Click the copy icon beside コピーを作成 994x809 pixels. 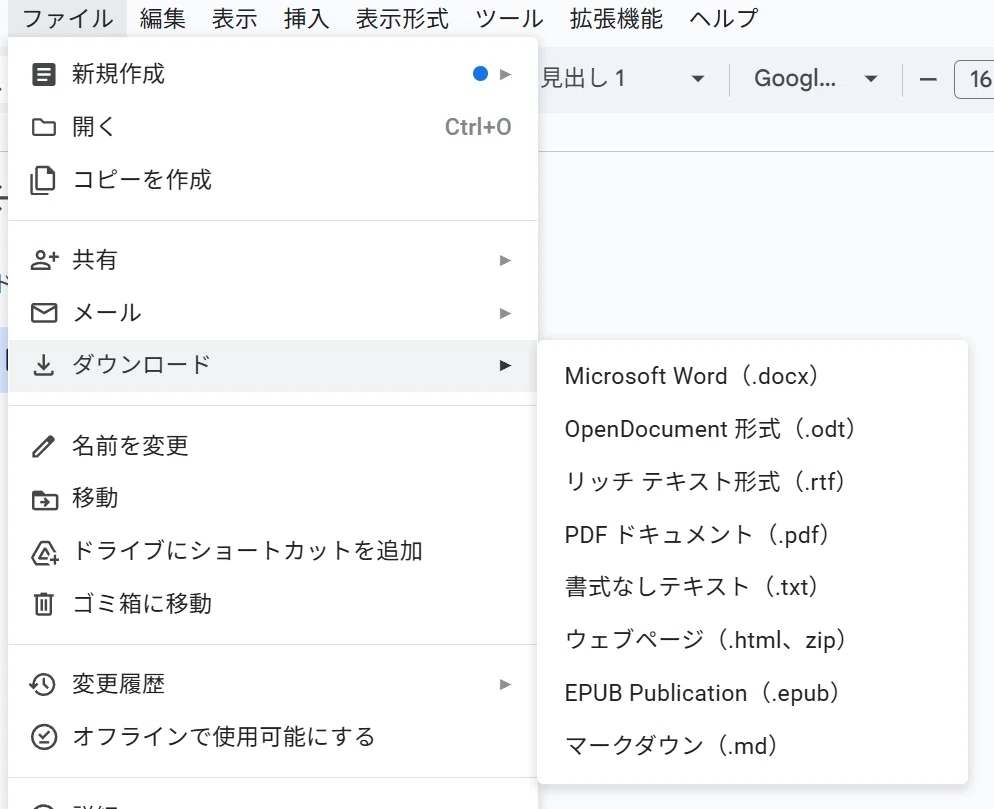(43, 181)
